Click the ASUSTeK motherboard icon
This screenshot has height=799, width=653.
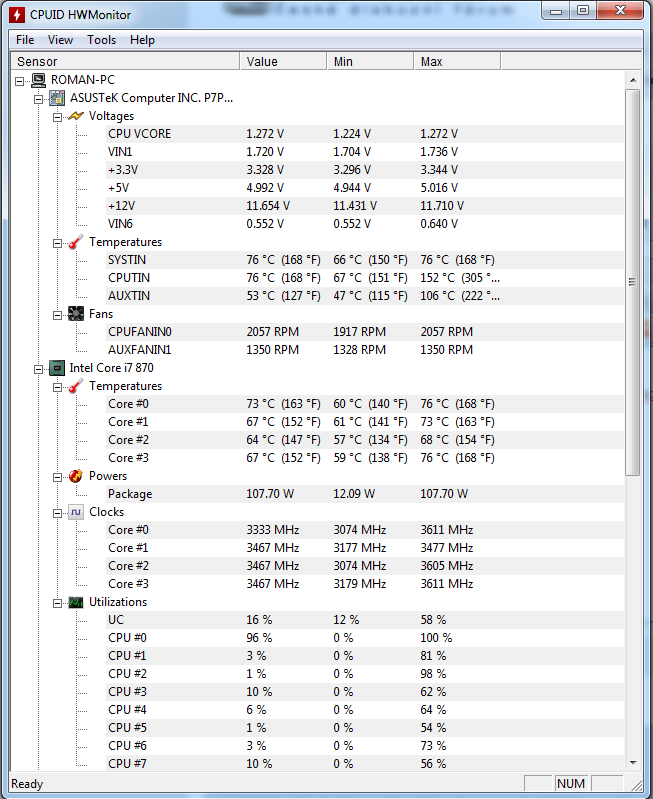(57, 98)
